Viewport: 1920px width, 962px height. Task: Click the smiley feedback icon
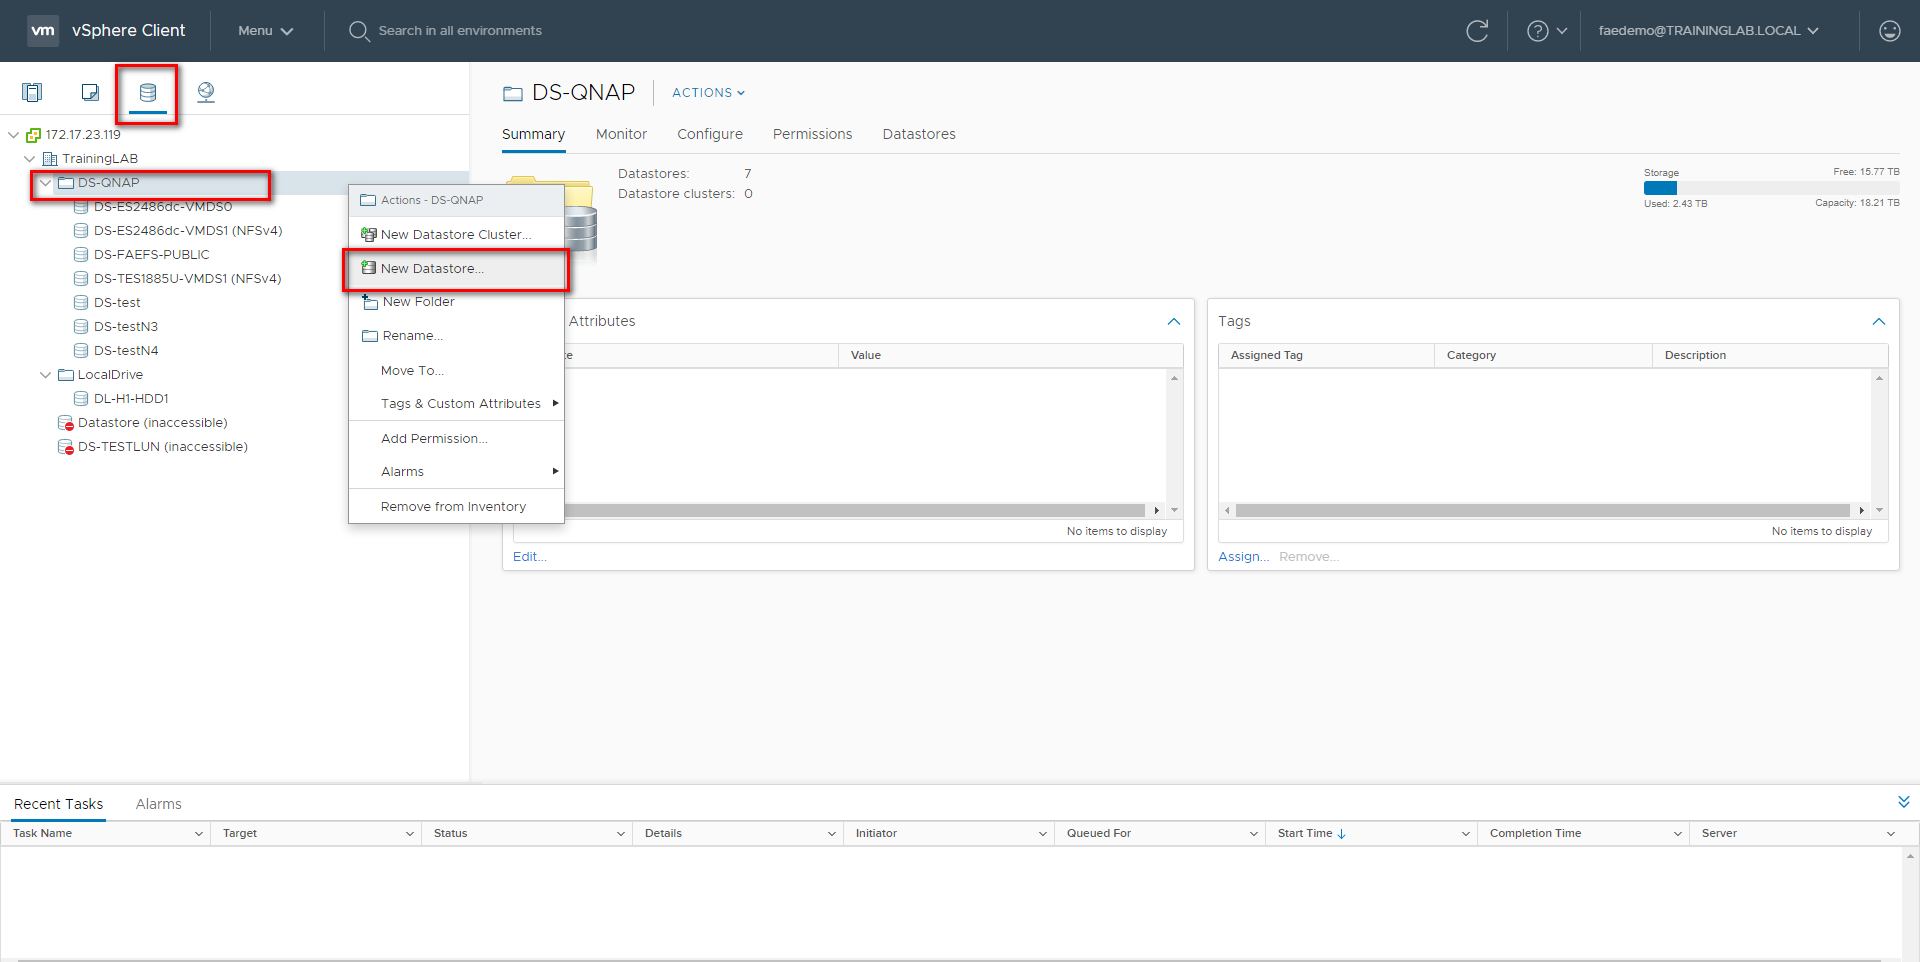(x=1889, y=31)
